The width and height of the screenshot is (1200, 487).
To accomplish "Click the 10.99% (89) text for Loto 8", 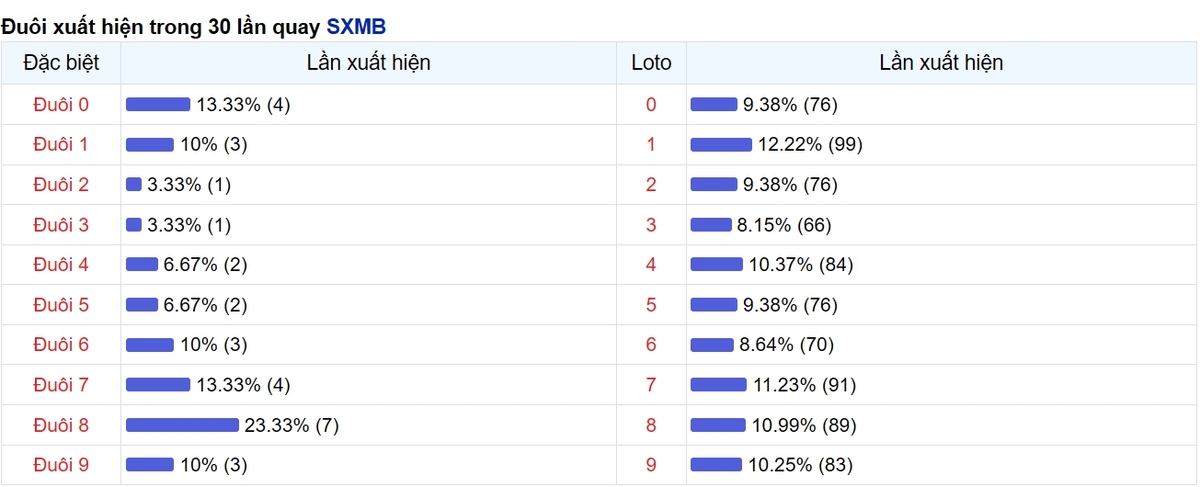I will click(804, 425).
